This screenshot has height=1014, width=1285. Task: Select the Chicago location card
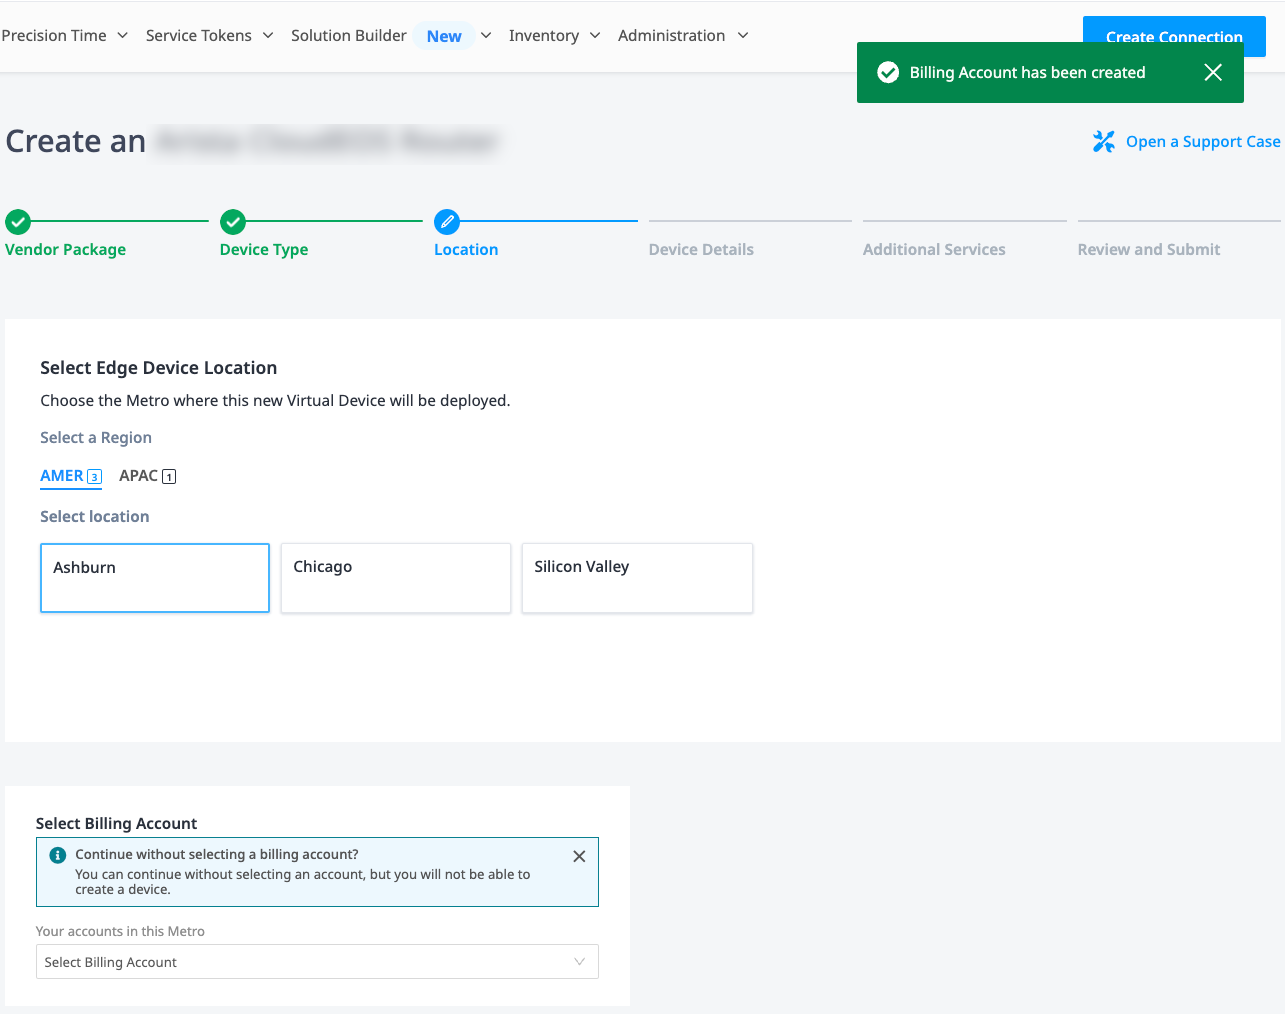(x=396, y=578)
